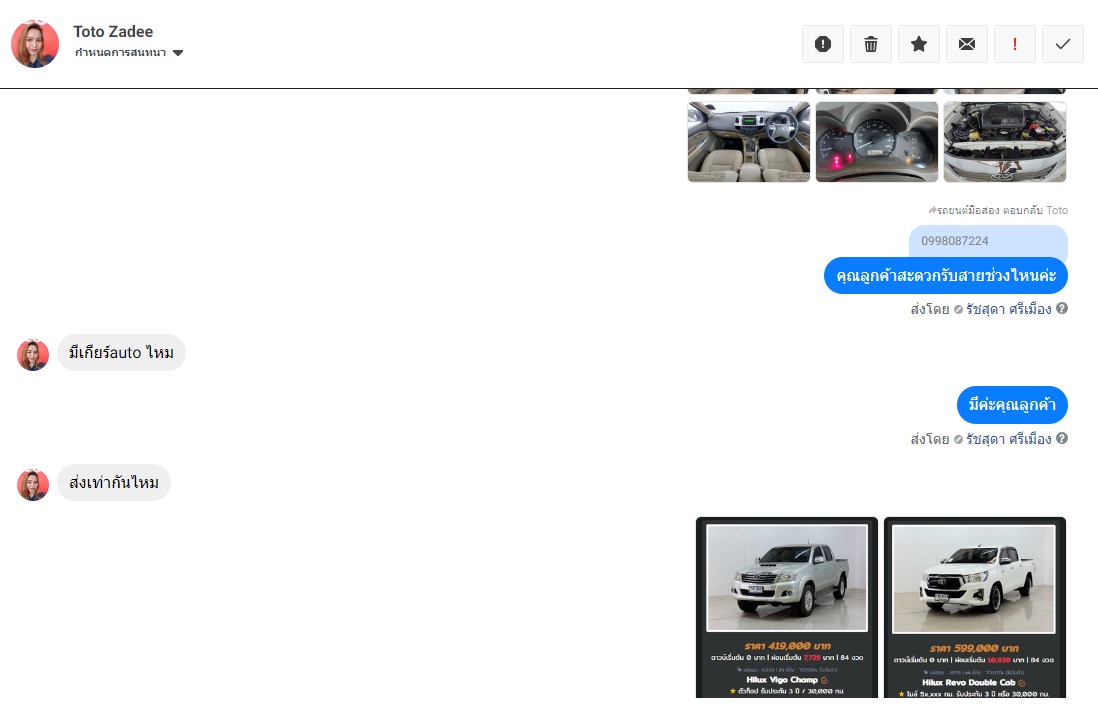Screen dimensions: 1098x710
Task: Click customer message asking about auto gear
Action: pyautogui.click(x=121, y=352)
